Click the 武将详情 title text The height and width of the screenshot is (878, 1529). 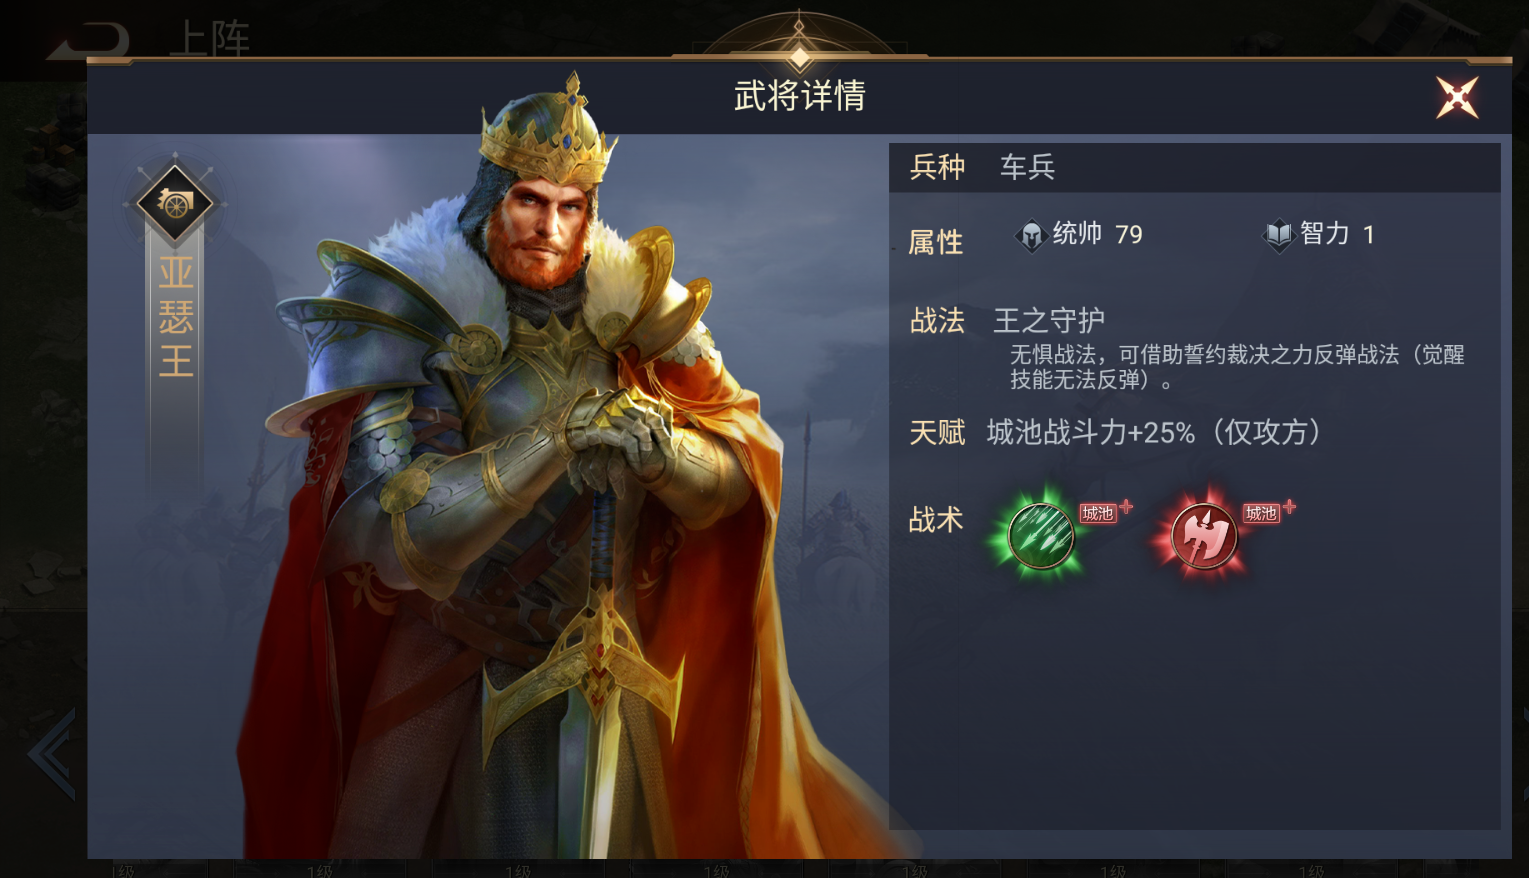(799, 96)
